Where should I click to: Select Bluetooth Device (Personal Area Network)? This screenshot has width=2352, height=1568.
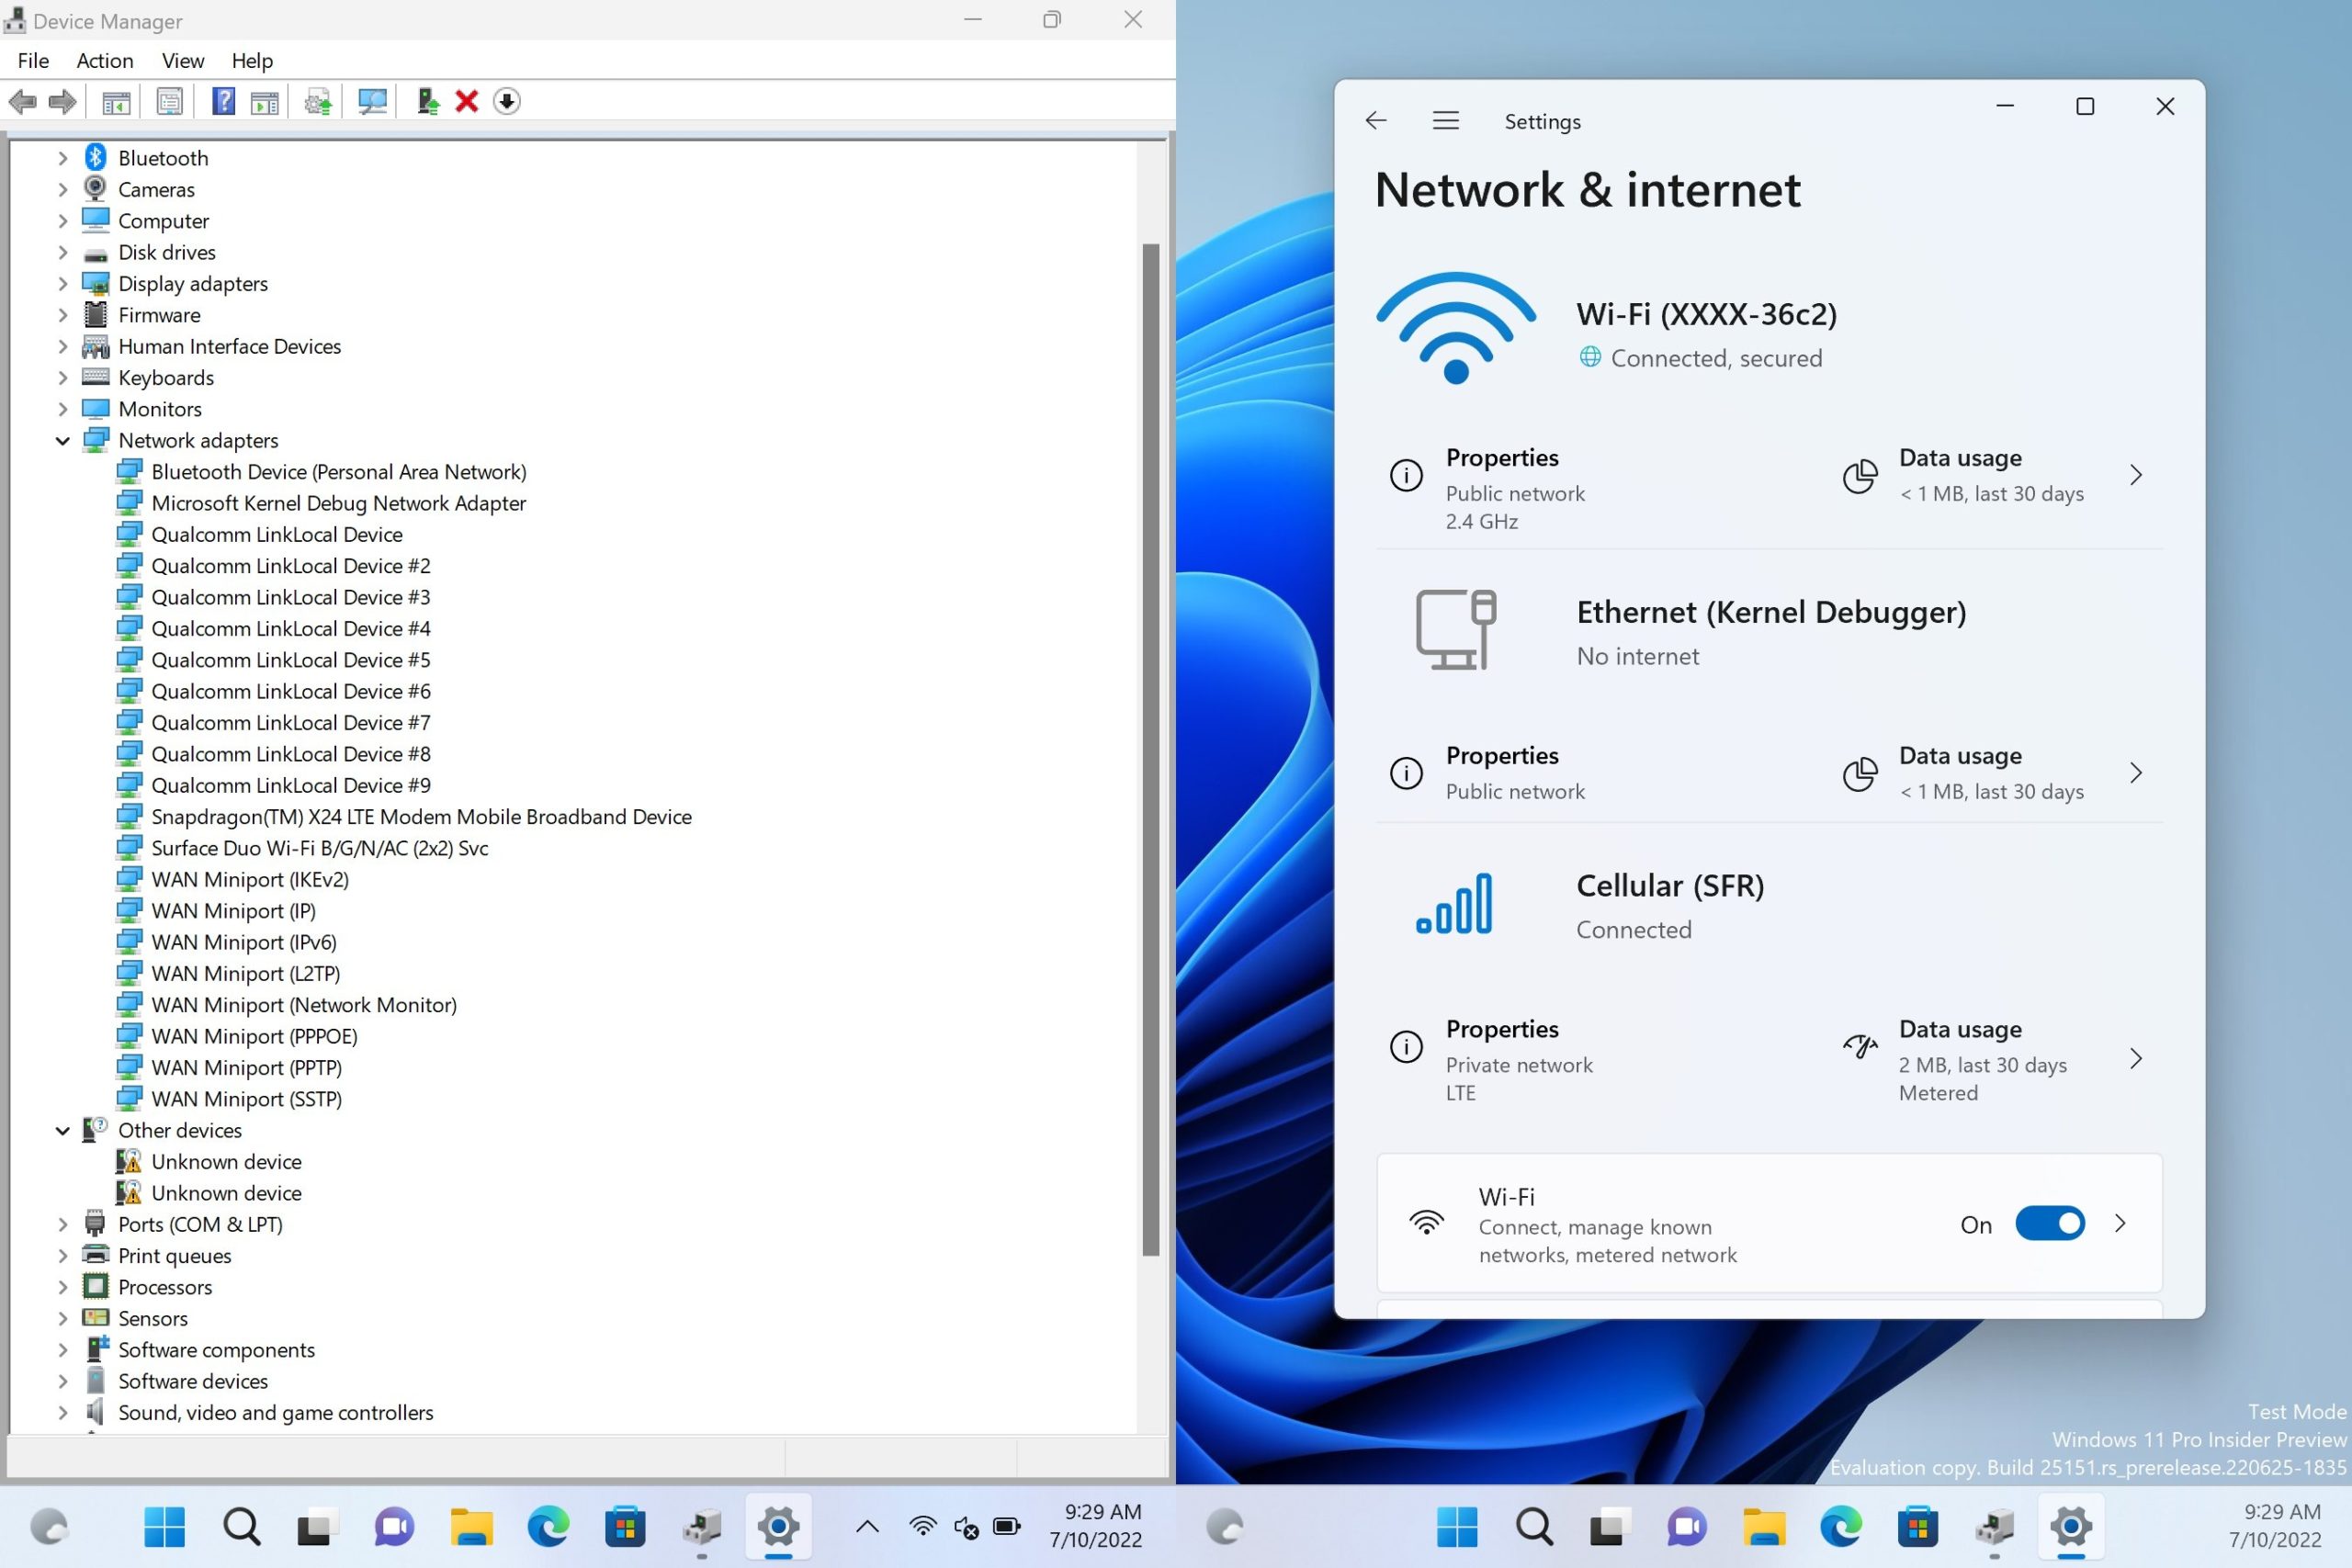point(338,471)
